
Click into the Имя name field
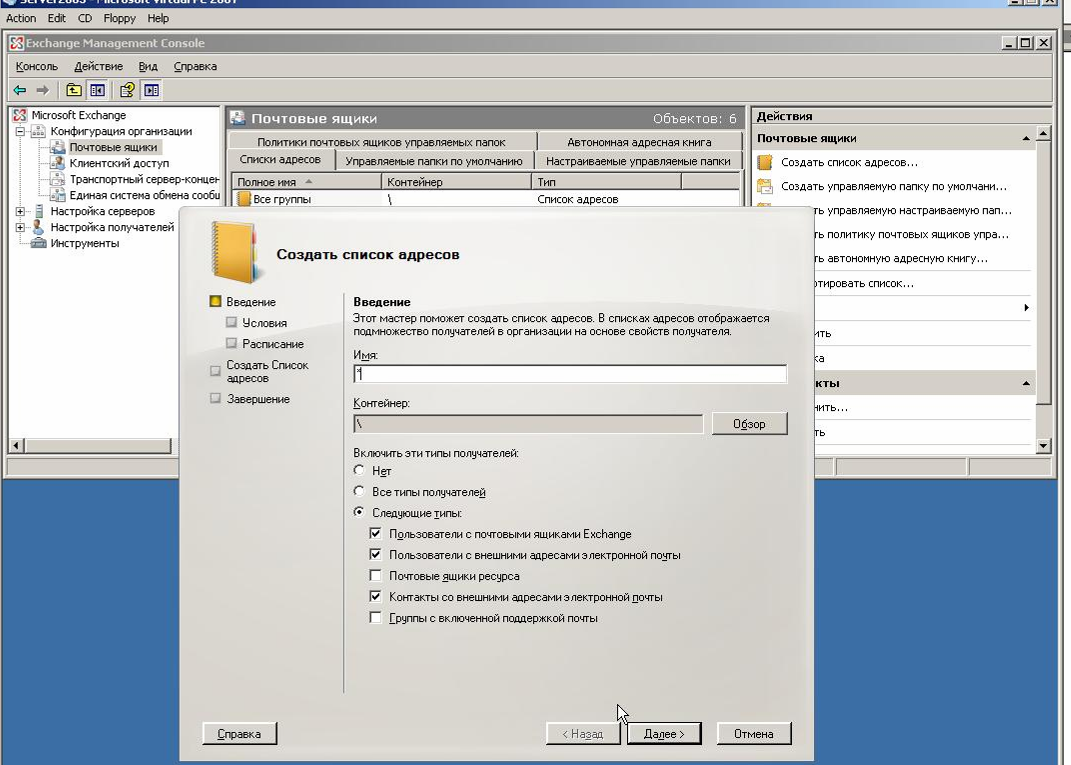(x=570, y=374)
